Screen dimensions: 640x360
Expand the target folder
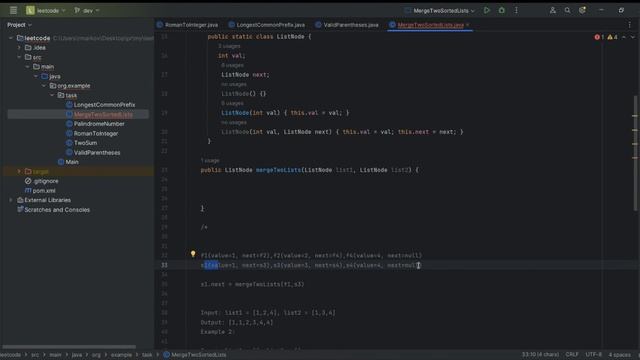tap(19, 171)
